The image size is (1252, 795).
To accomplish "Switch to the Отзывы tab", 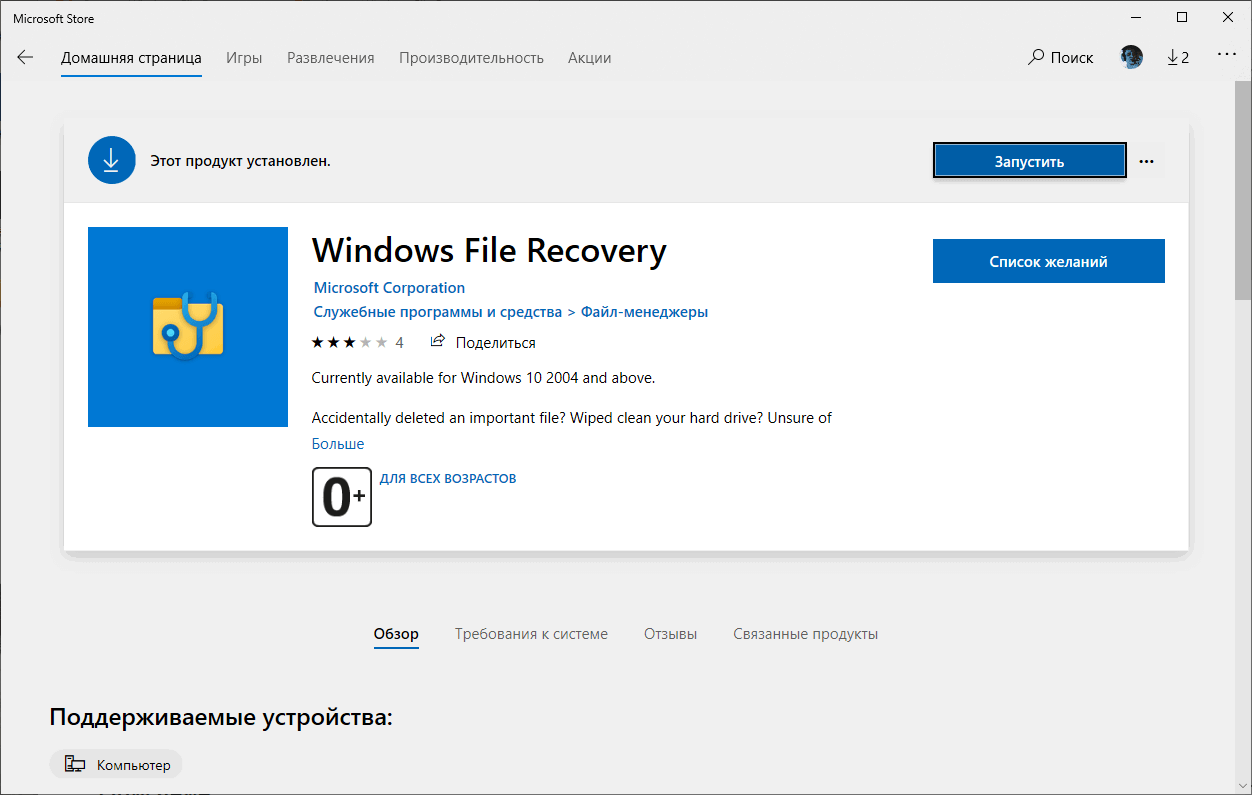I will coord(669,633).
